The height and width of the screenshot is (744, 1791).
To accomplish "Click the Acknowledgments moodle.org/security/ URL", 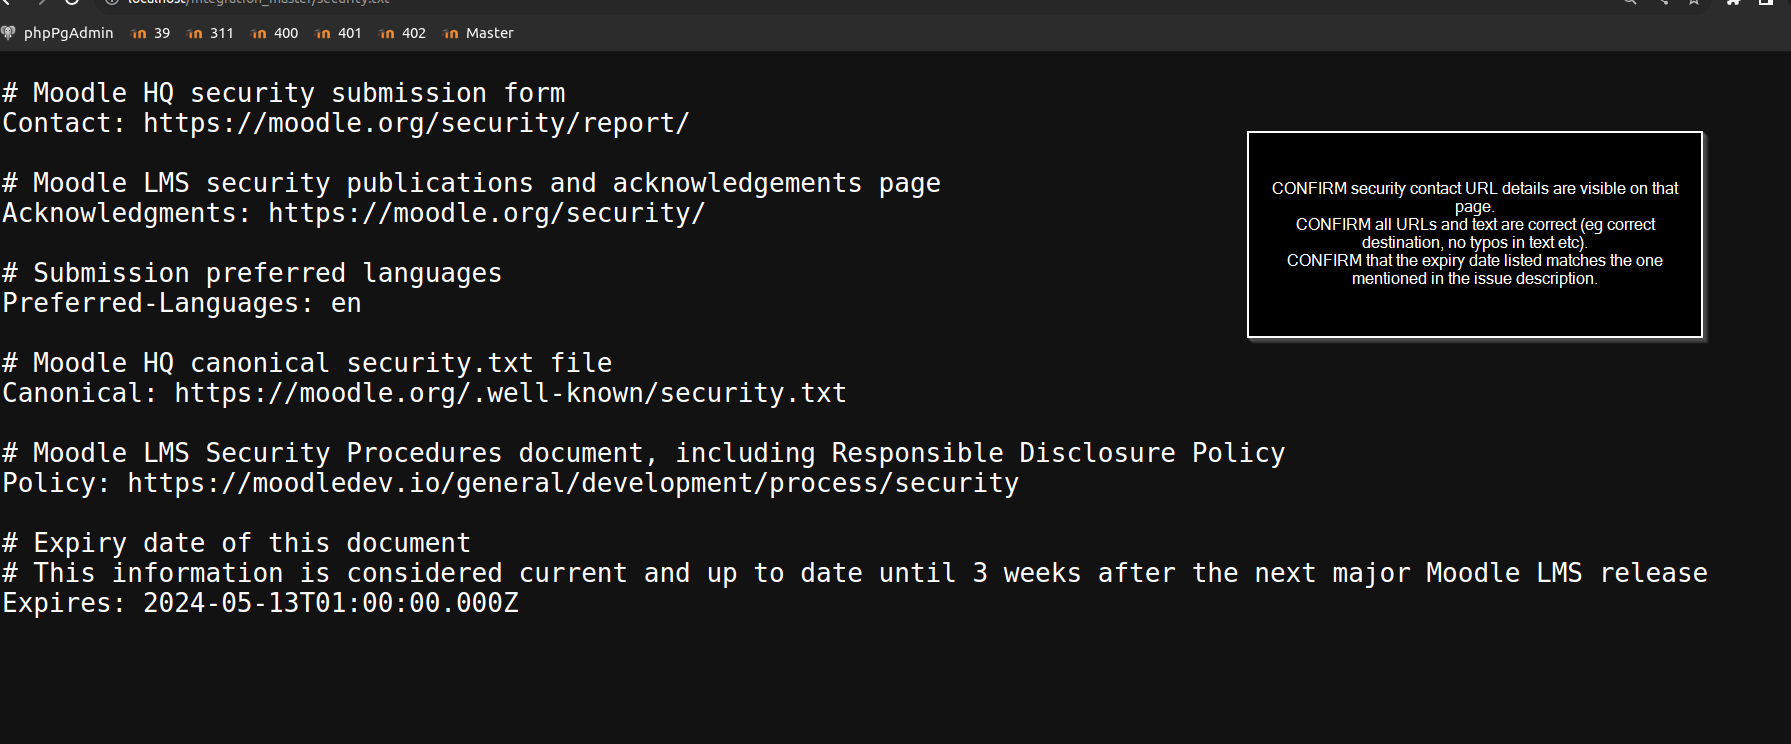I will [x=486, y=213].
